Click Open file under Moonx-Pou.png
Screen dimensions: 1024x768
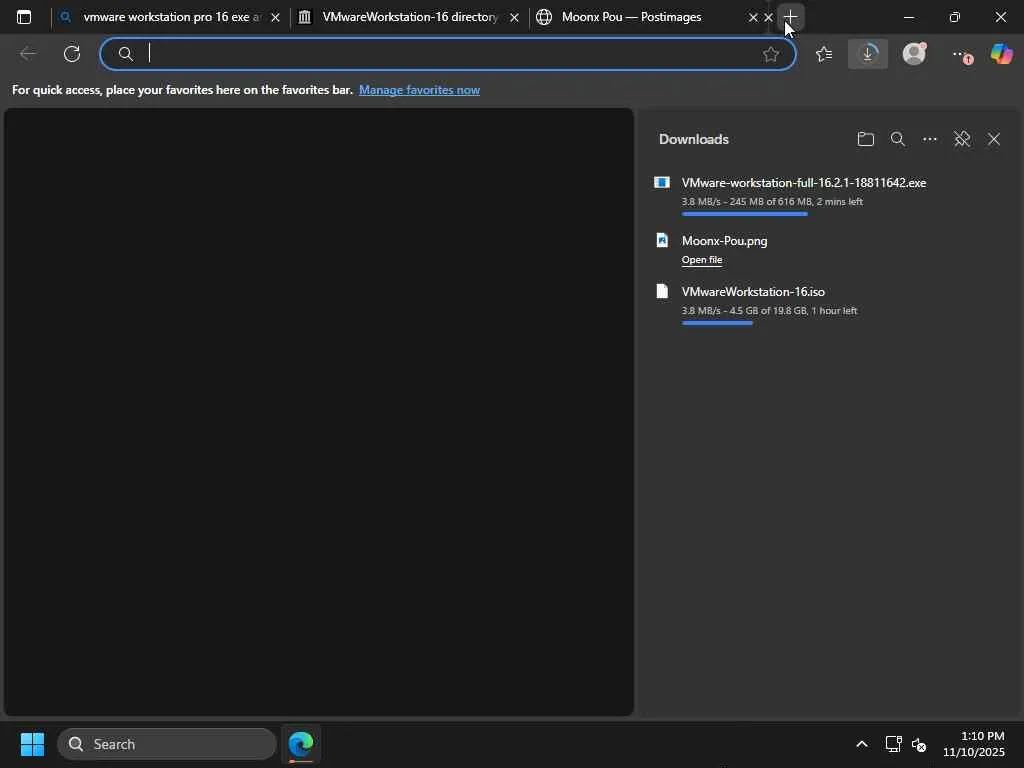click(702, 260)
